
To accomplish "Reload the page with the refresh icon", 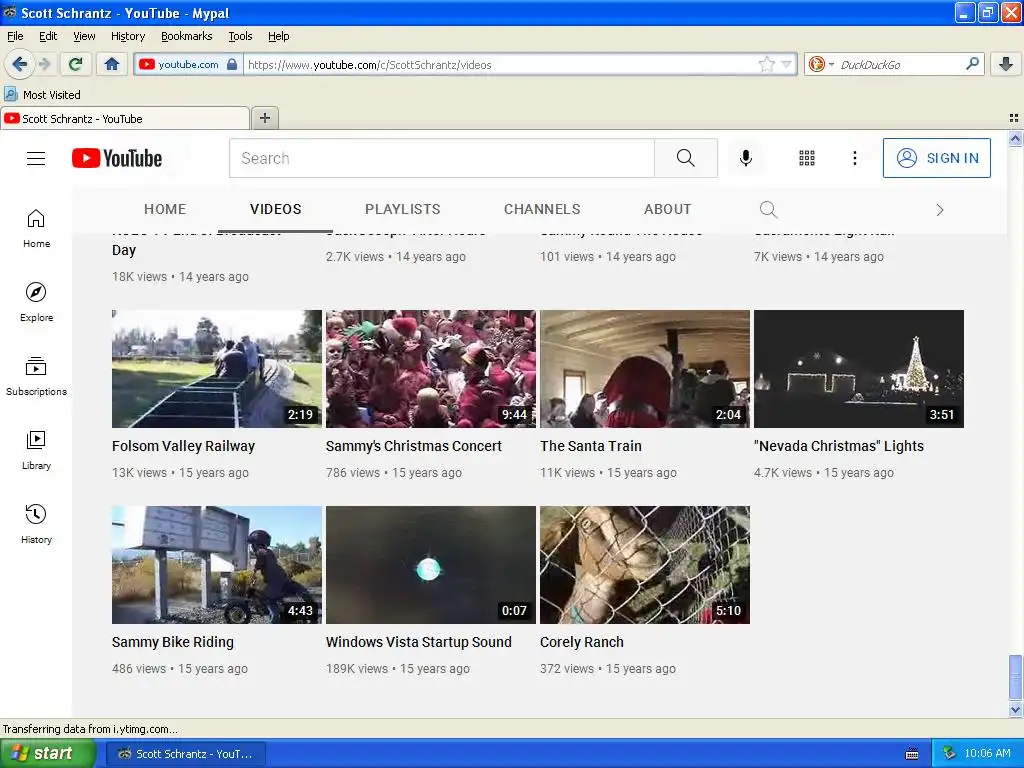I will coord(76,64).
